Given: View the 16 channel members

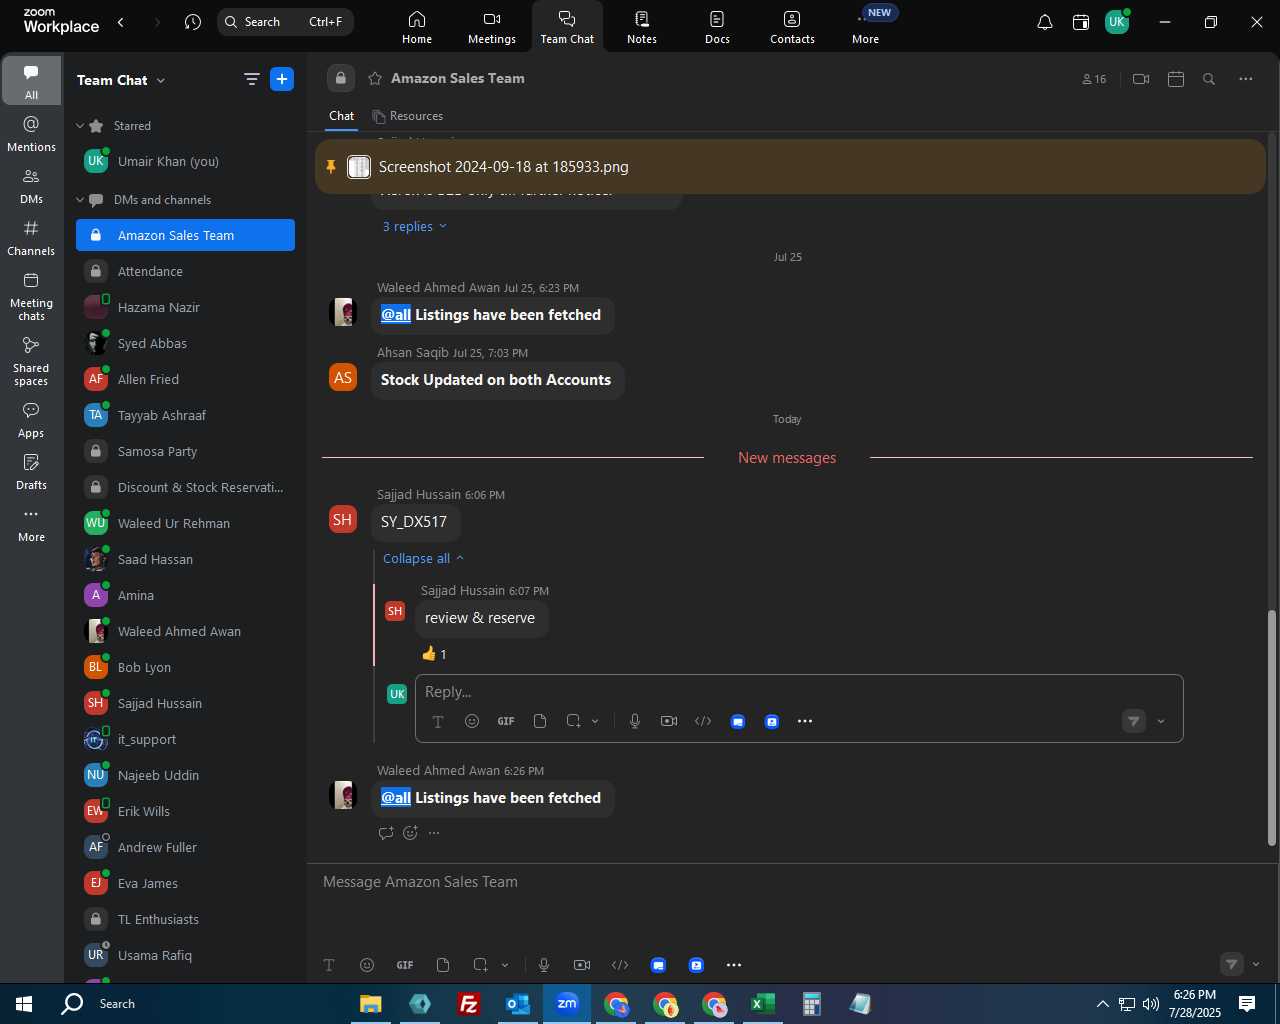Looking at the screenshot, I should (x=1094, y=79).
